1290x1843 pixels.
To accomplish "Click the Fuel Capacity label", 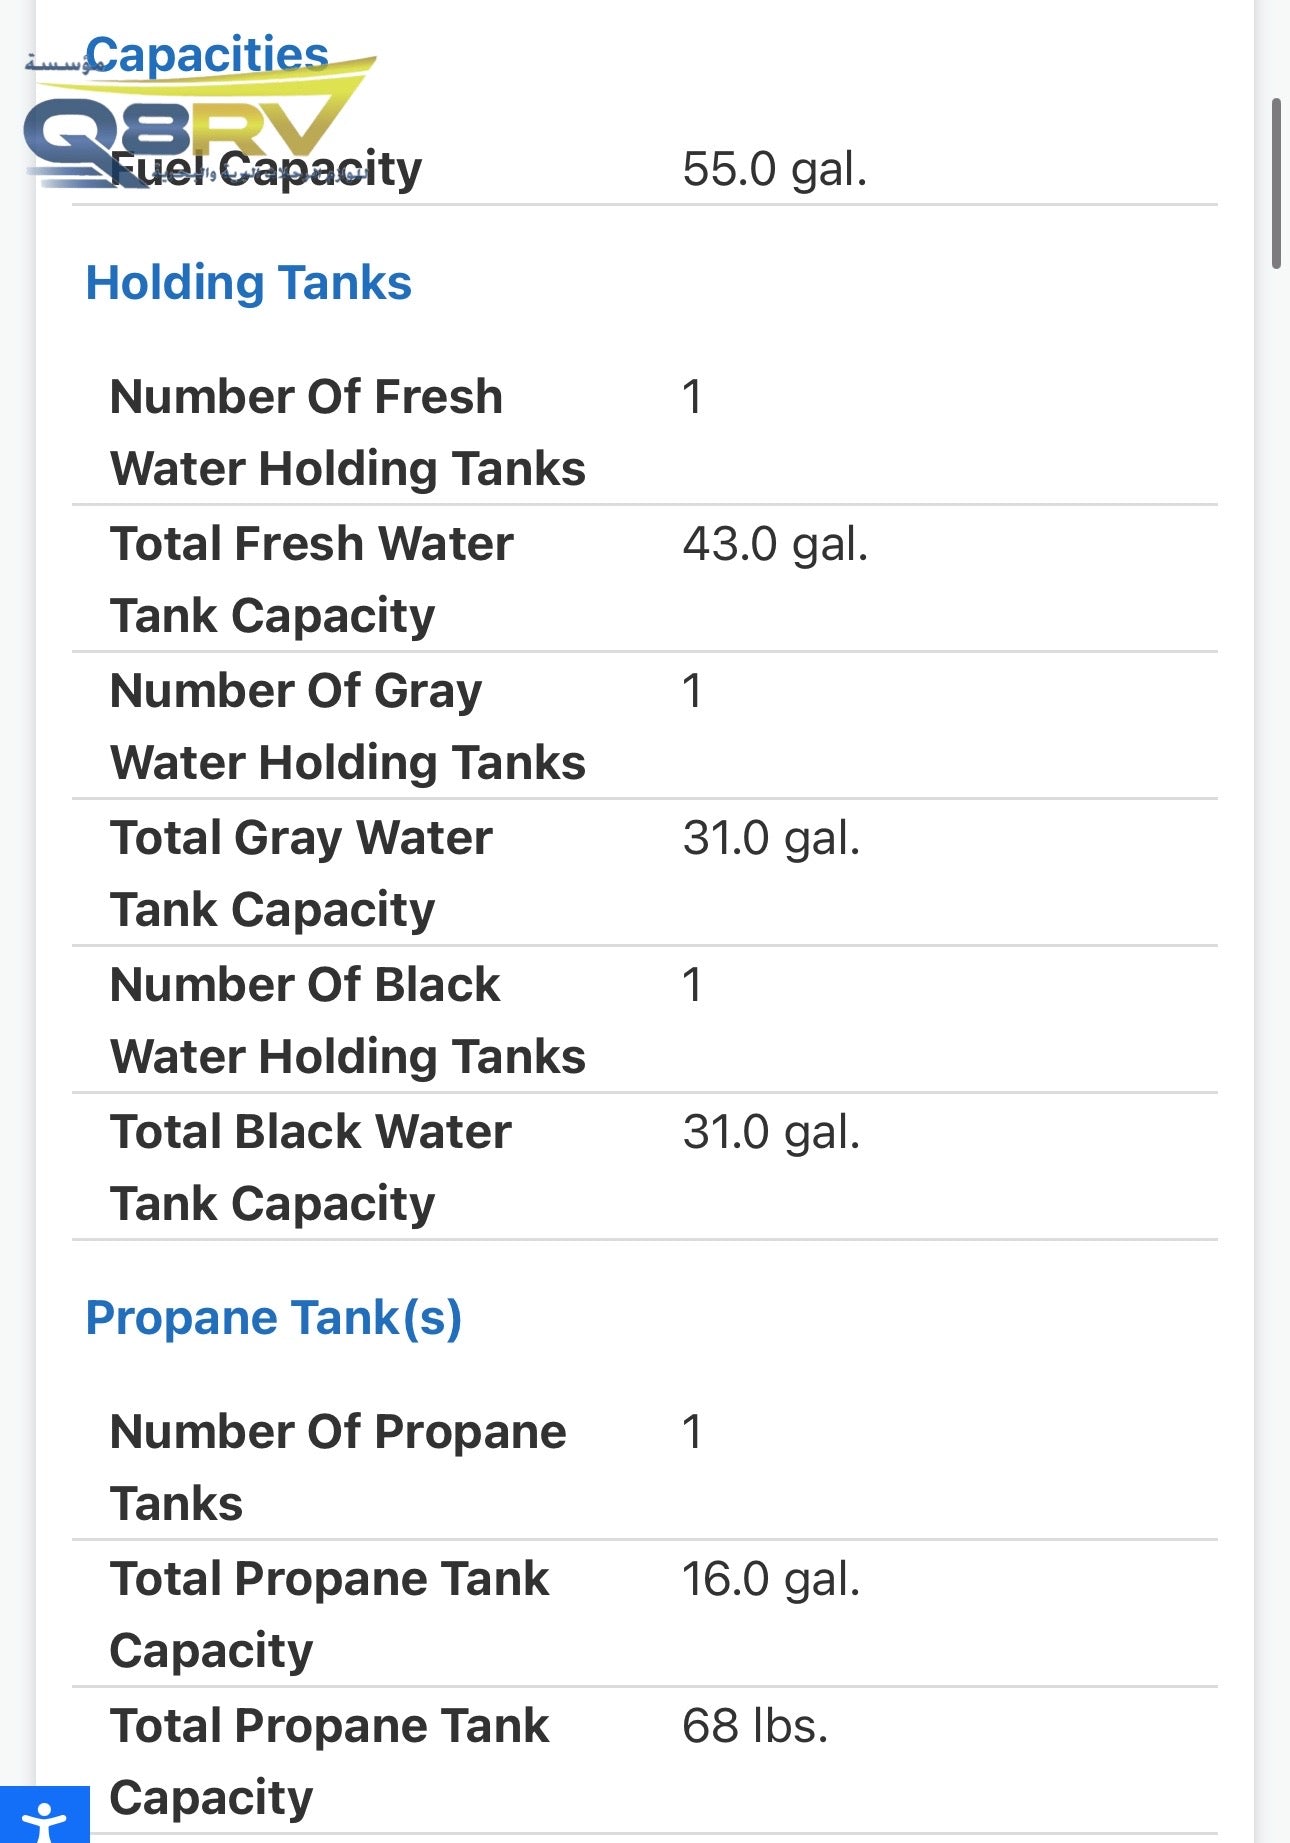I will 266,169.
